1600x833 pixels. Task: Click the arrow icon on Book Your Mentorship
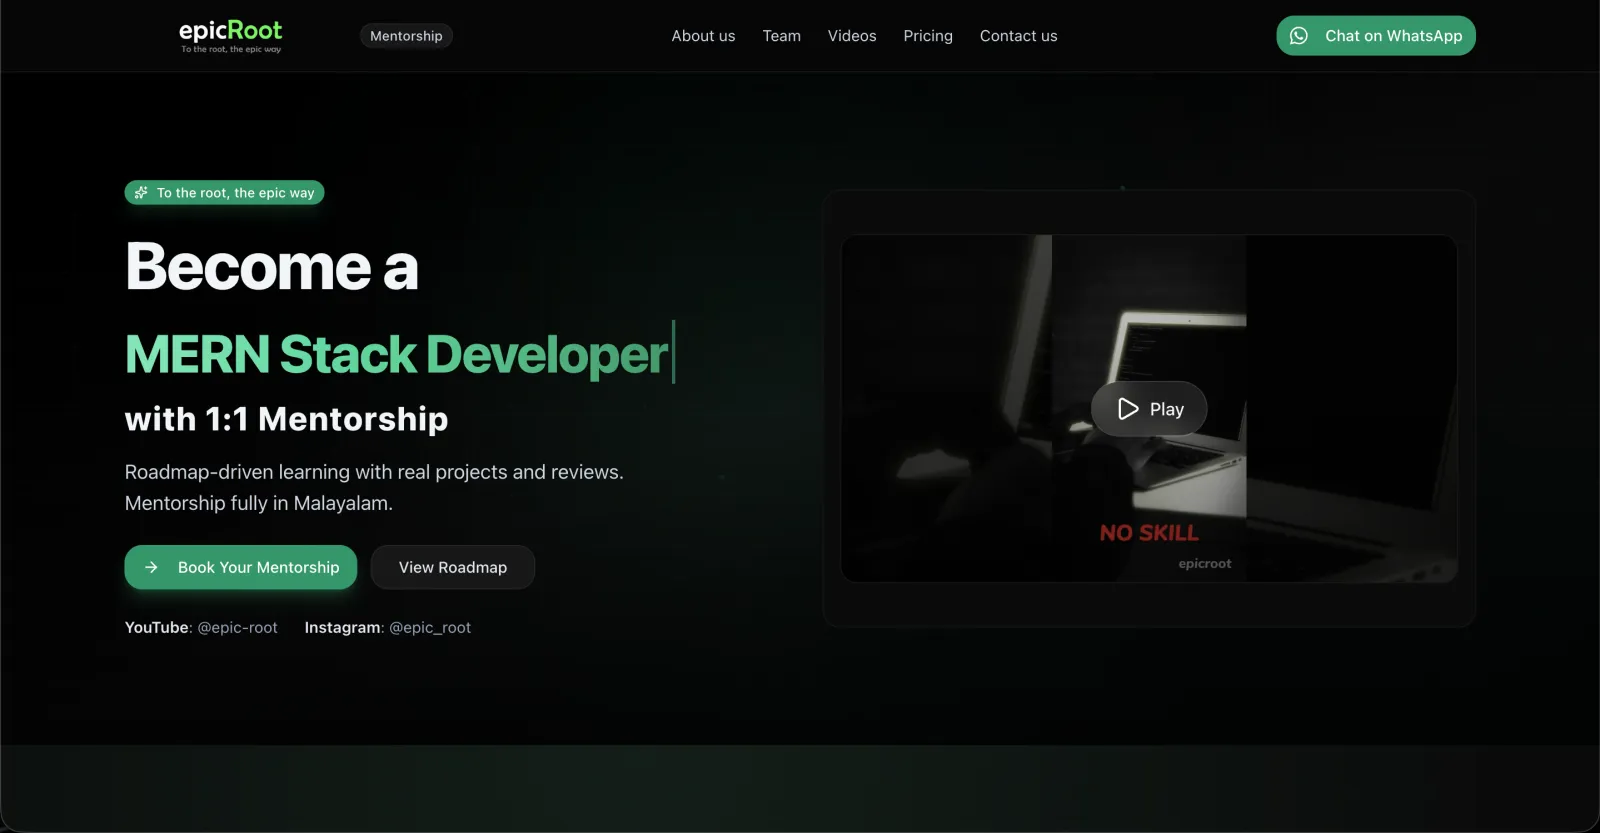(x=152, y=567)
